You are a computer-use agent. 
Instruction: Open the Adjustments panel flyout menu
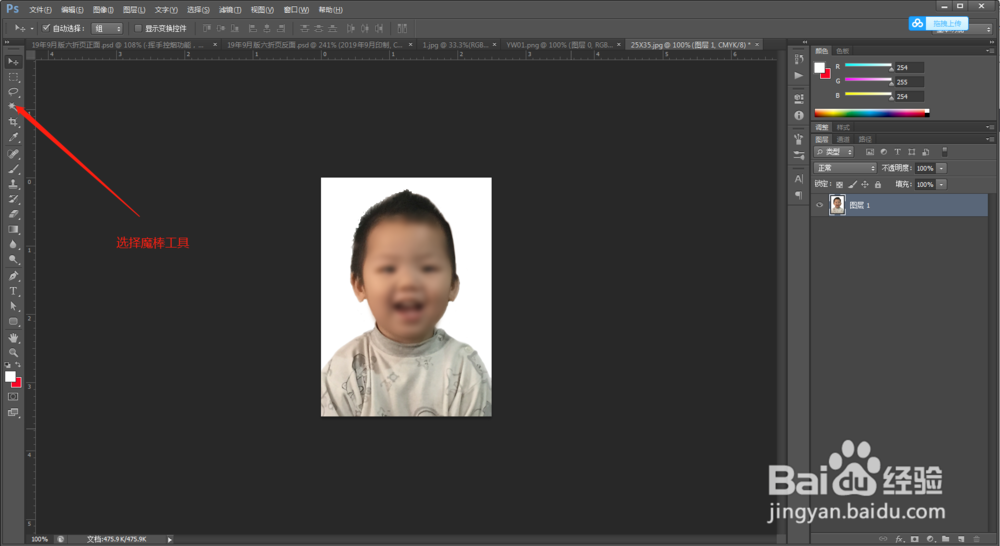click(989, 127)
